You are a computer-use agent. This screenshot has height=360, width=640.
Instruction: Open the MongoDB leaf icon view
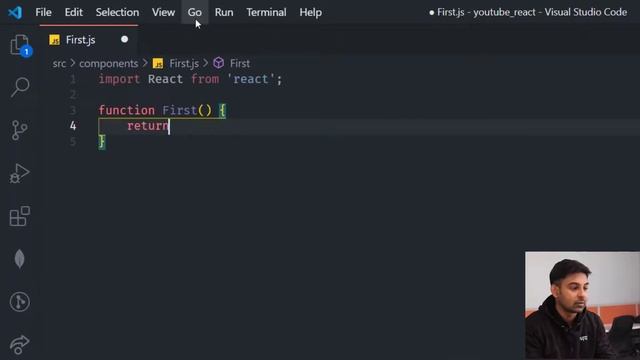tap(19, 259)
